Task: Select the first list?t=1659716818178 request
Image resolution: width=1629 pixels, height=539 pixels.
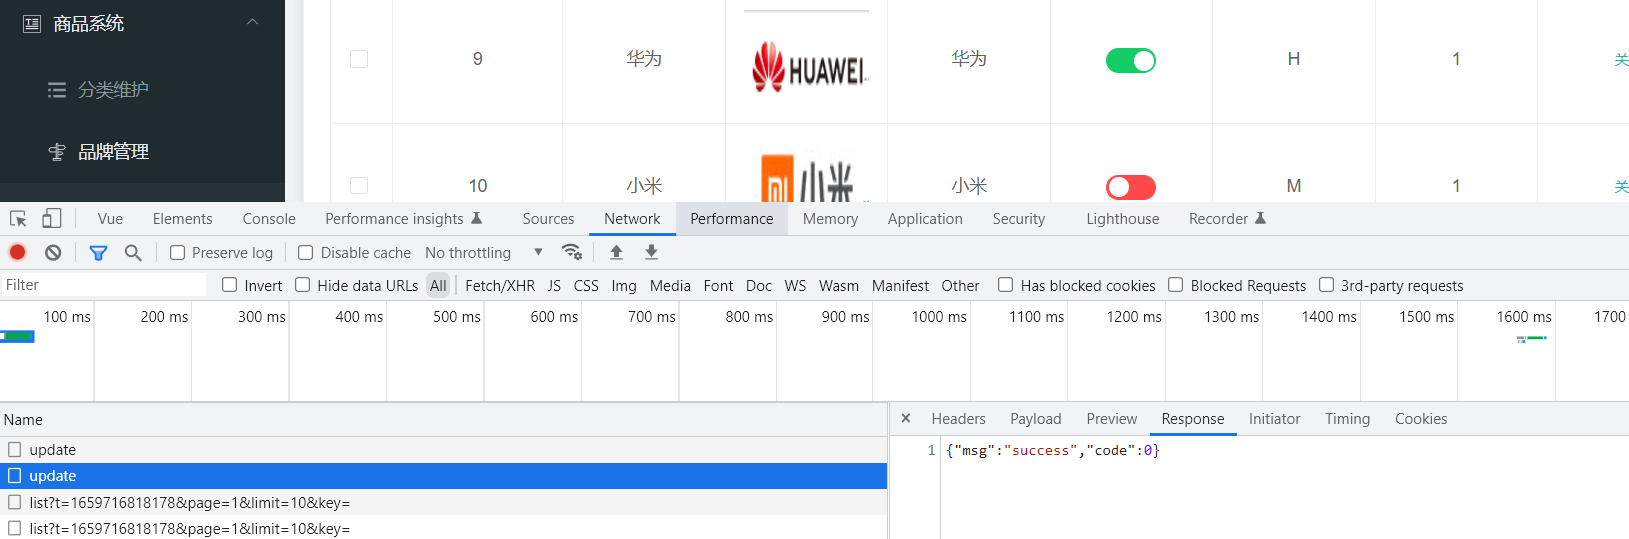Action: click(x=443, y=502)
